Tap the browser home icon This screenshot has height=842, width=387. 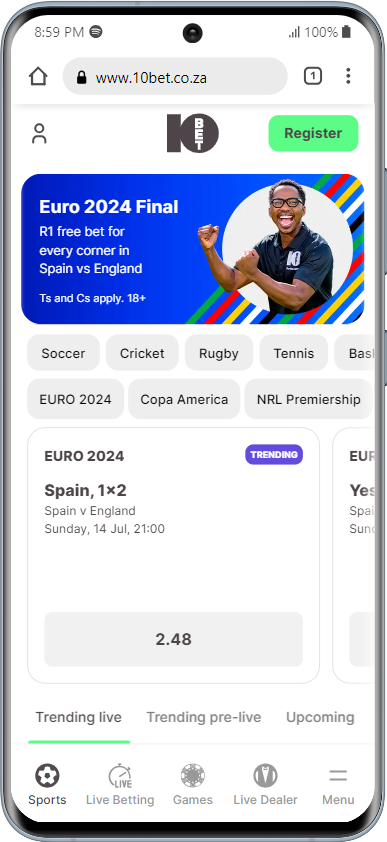[38, 76]
